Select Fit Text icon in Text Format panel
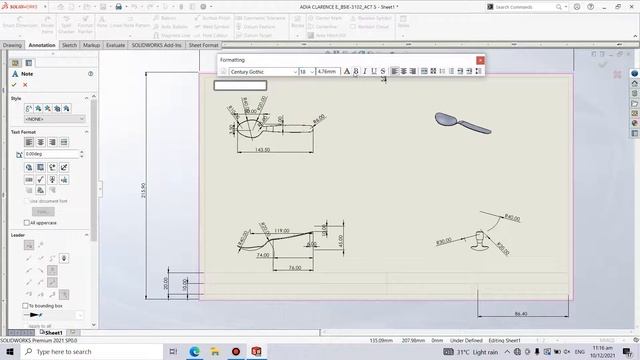This screenshot has width=640, height=360. tap(64, 142)
